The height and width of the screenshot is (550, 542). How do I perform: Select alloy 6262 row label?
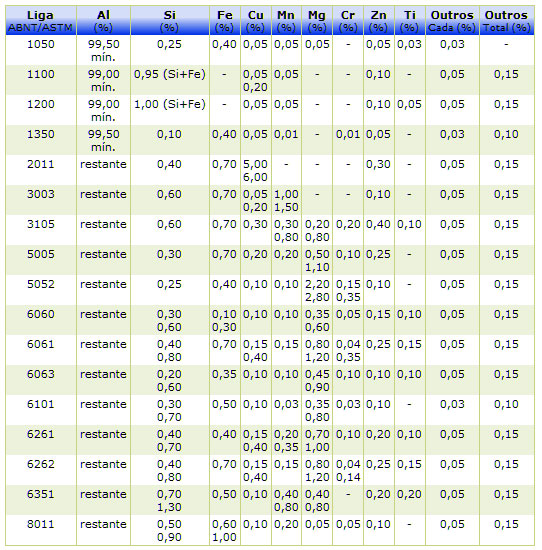point(41,464)
